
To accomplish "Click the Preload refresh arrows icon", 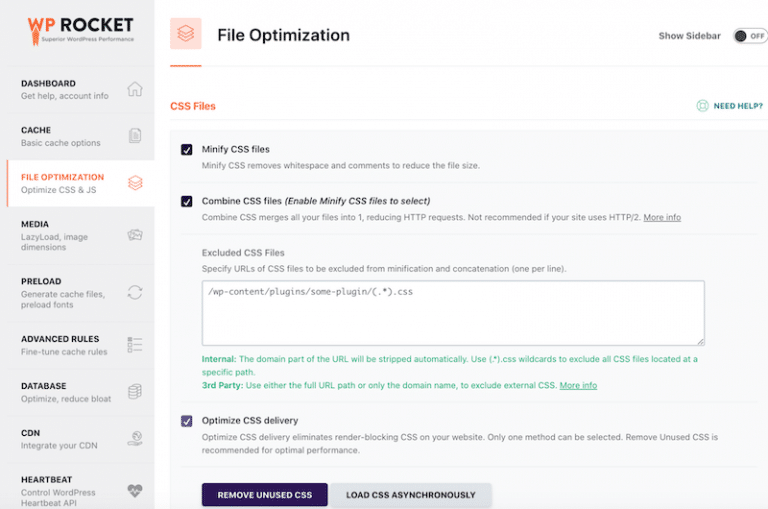I will [x=134, y=292].
